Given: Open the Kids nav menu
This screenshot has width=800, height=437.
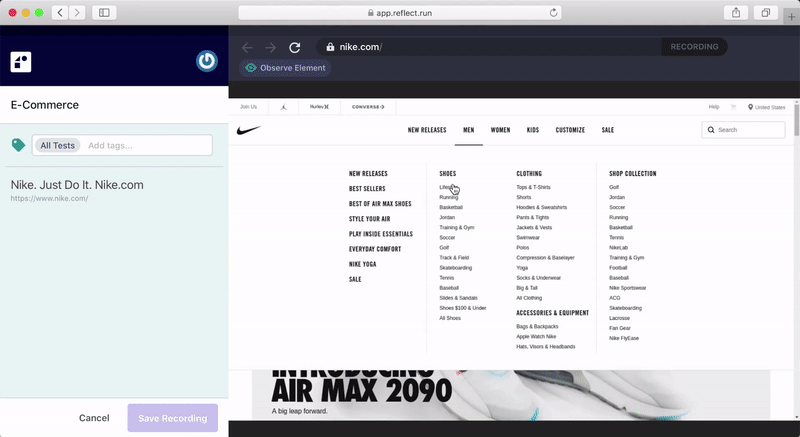Looking at the screenshot, I should (533, 130).
